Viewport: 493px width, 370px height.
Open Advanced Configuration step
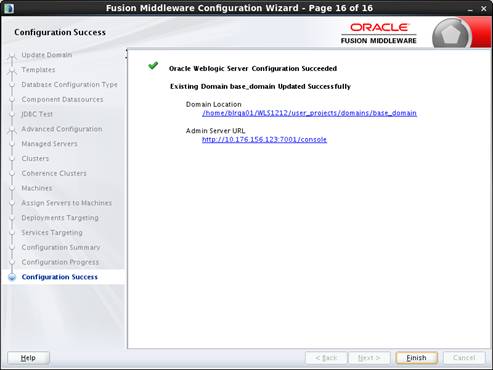62,129
